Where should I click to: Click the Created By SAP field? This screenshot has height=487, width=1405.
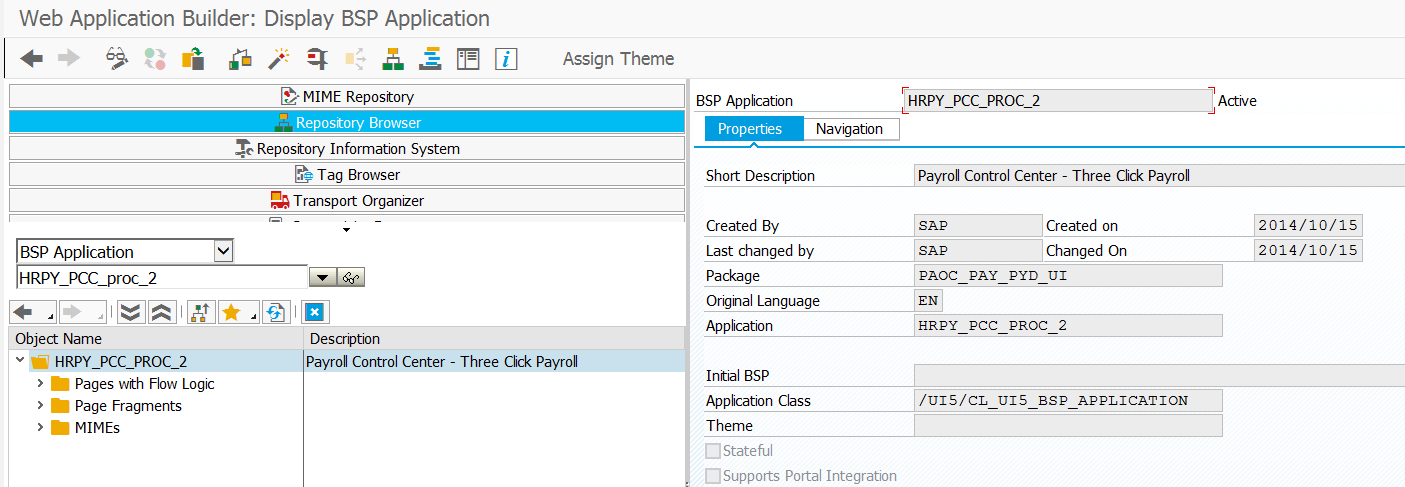978,226
